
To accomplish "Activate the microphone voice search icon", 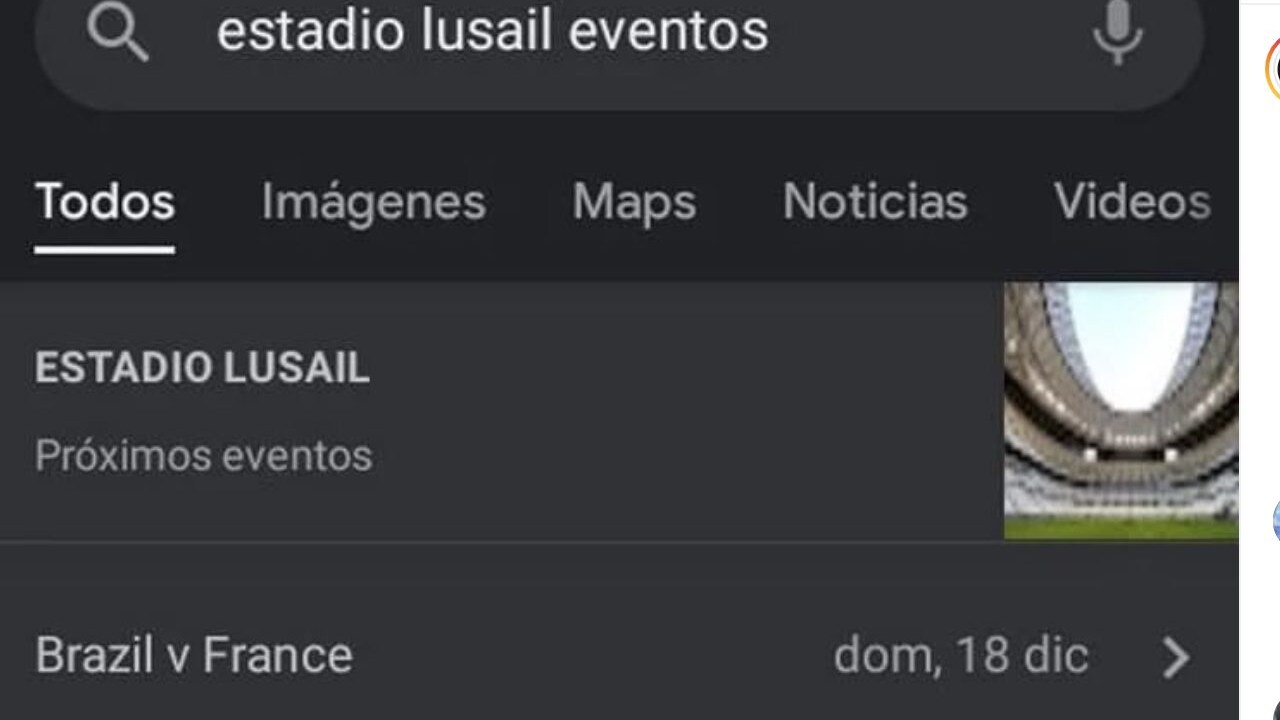I will (x=1117, y=31).
